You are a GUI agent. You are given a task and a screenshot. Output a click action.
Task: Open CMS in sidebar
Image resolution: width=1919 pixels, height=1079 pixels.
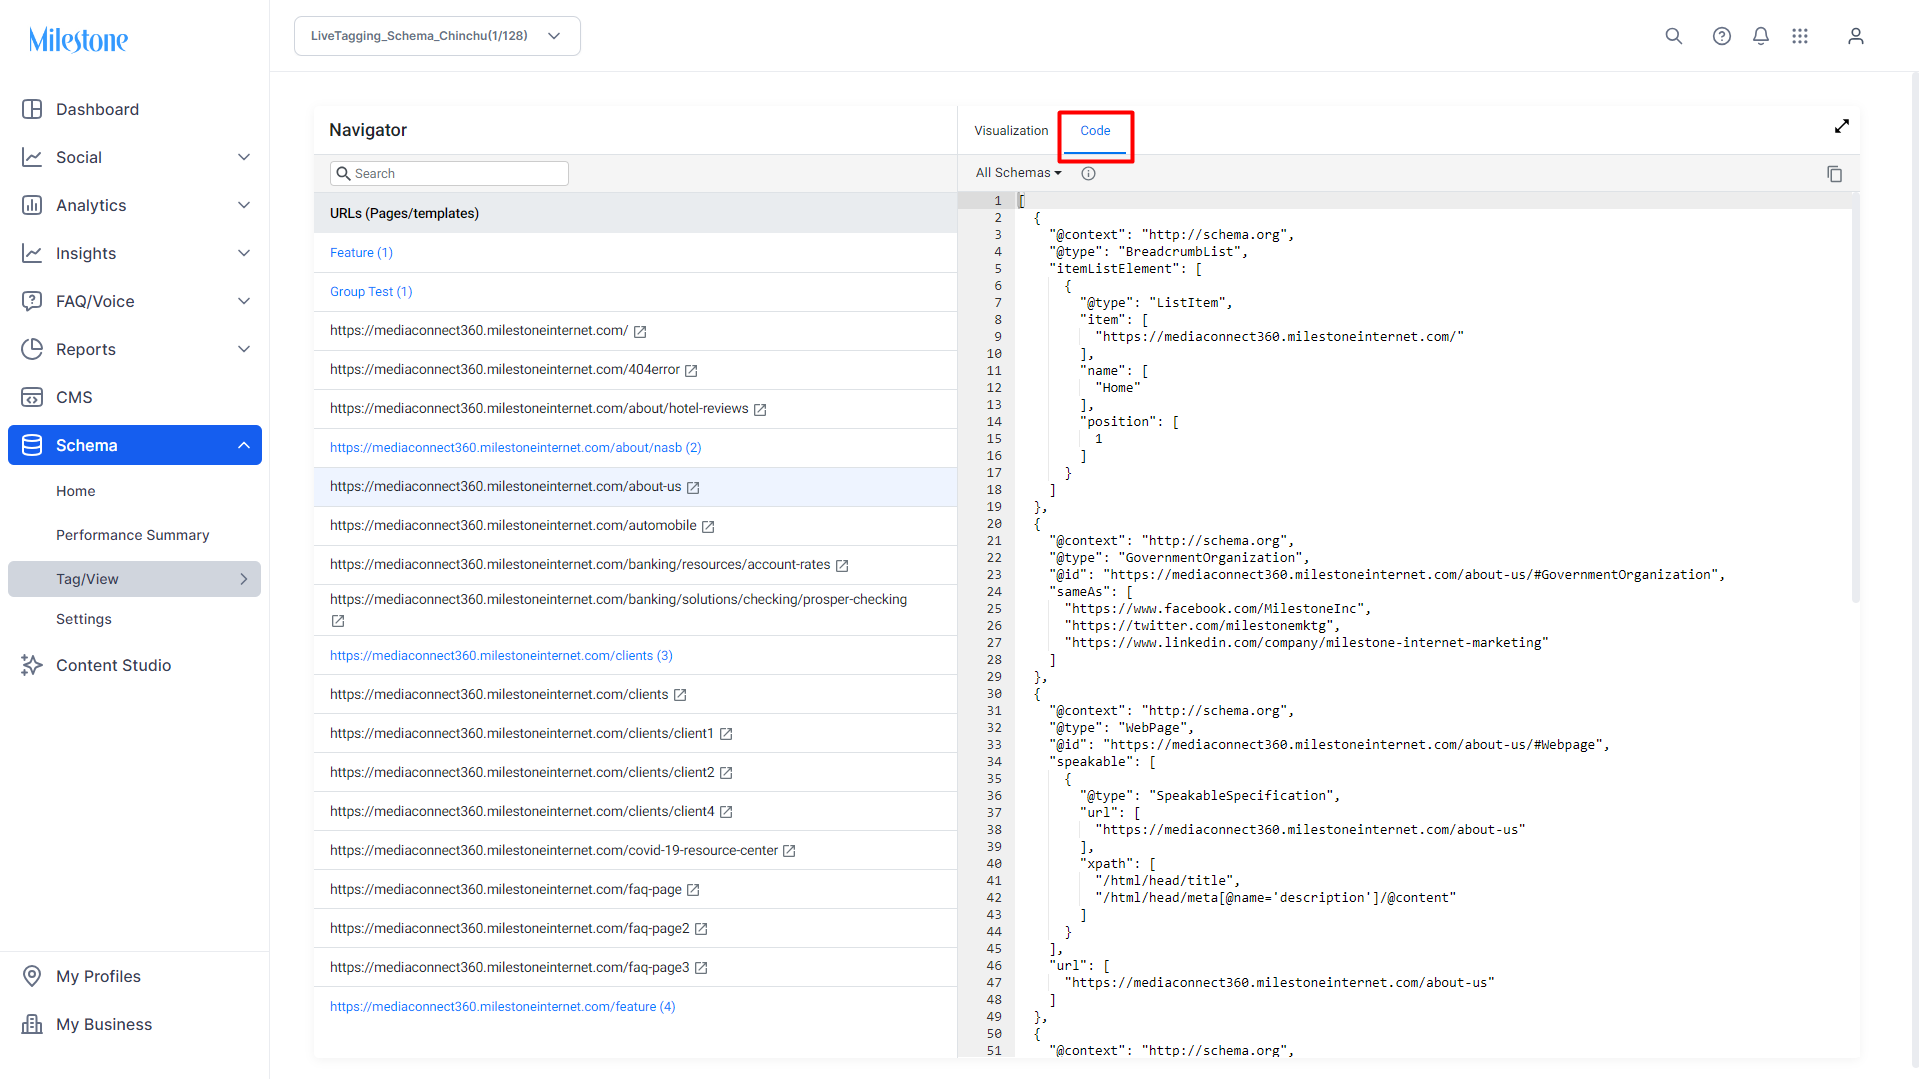(x=74, y=397)
